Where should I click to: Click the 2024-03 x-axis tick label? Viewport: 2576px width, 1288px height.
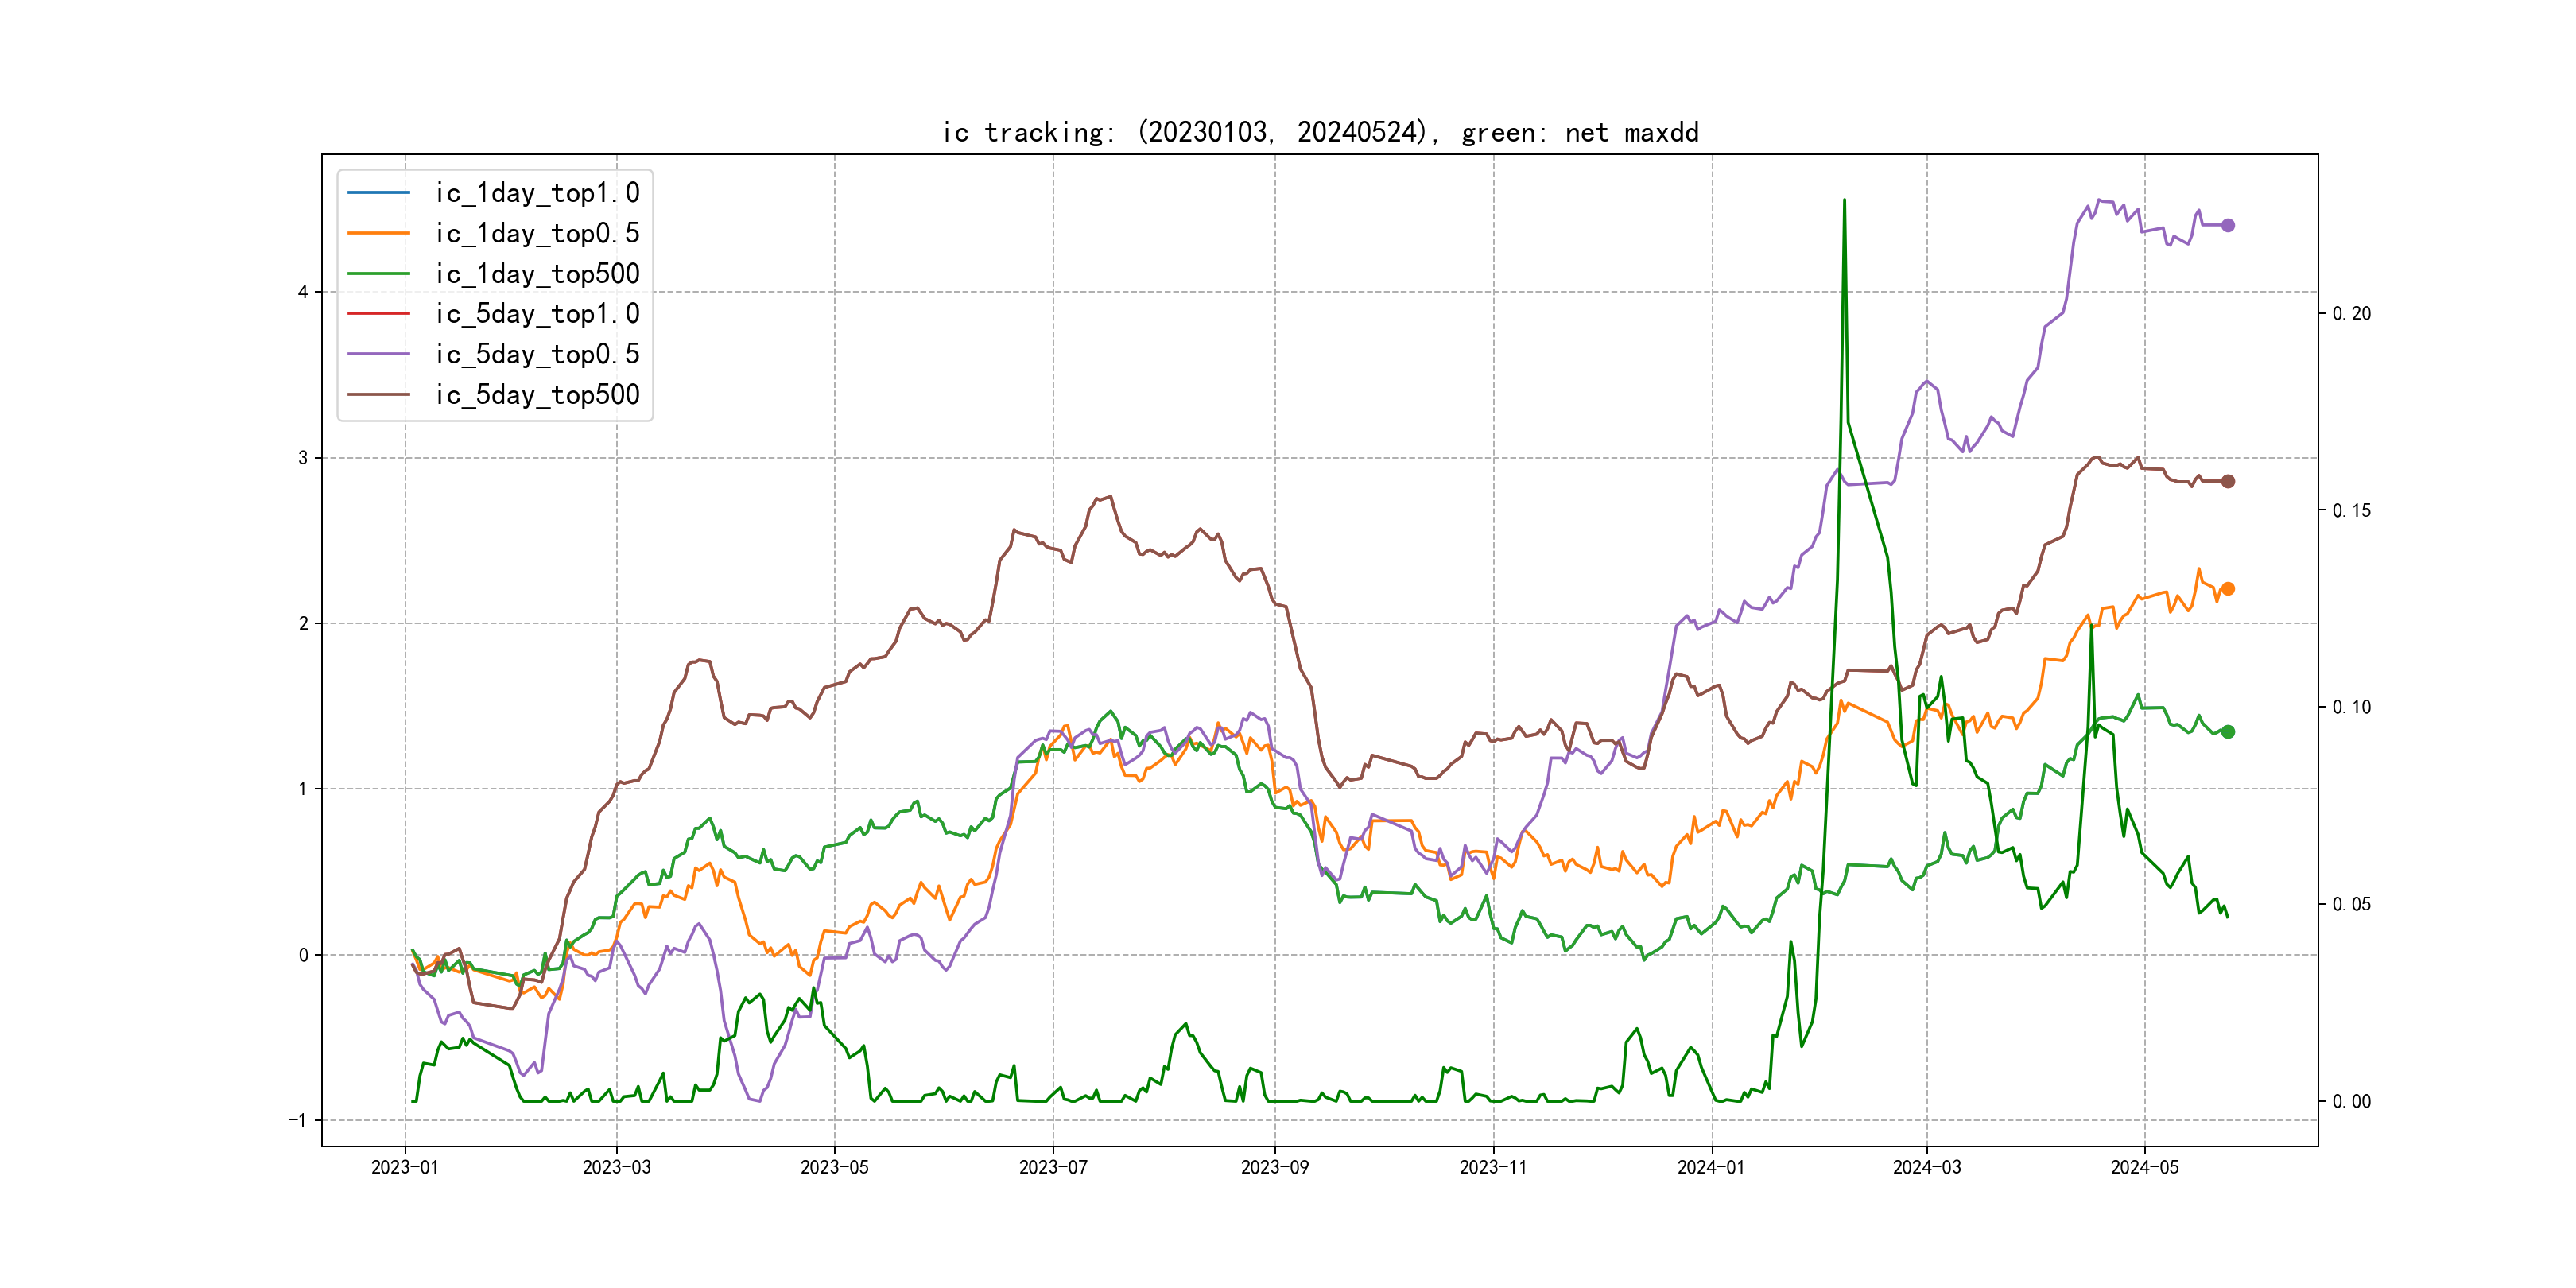1927,1167
